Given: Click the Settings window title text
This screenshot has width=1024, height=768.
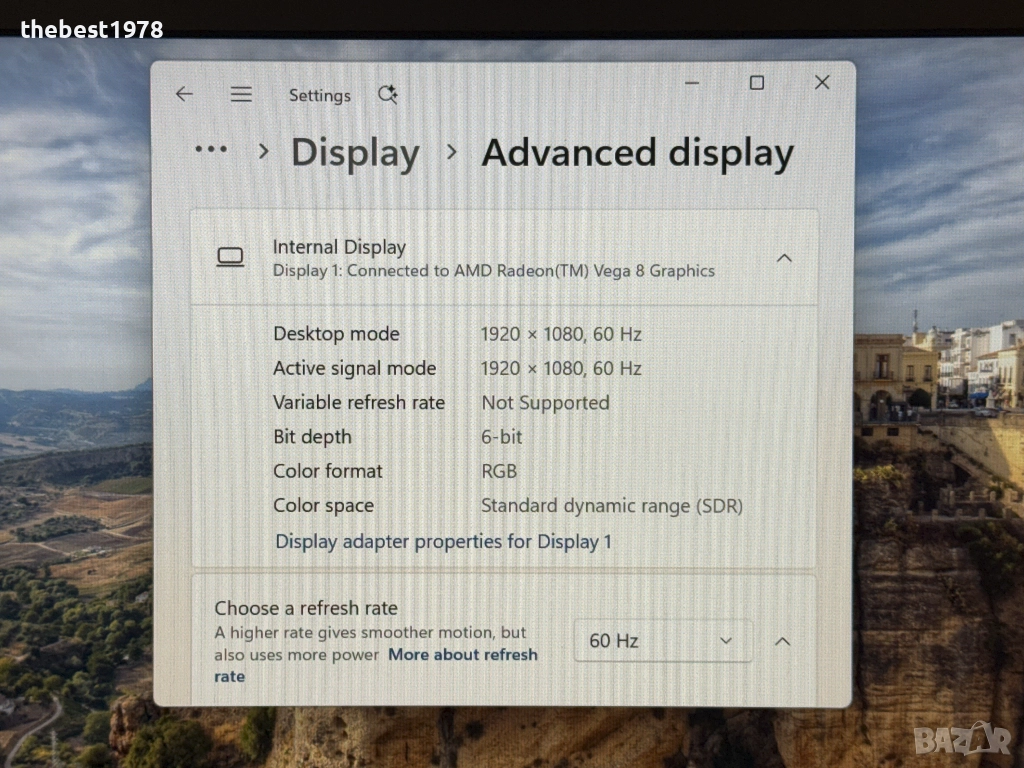Looking at the screenshot, I should point(319,96).
